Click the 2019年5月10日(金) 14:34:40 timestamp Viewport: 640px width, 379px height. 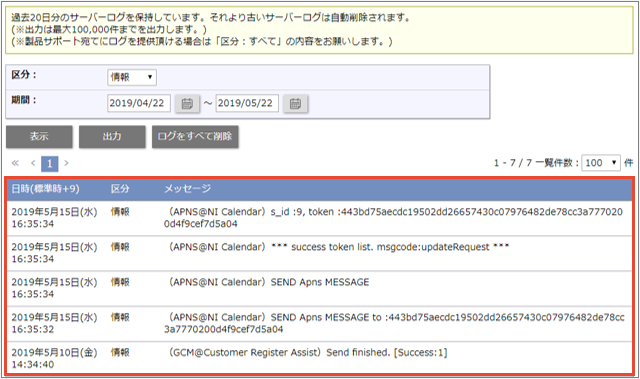point(54,358)
